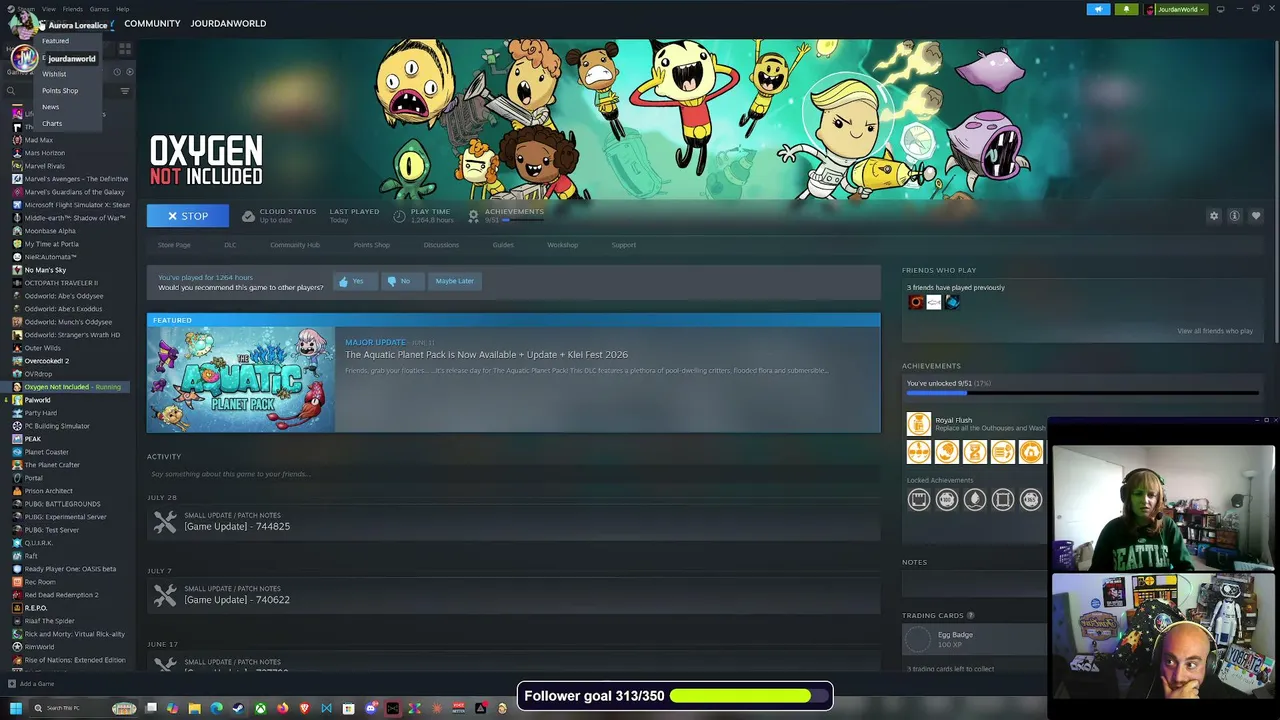The height and width of the screenshot is (720, 1280).
Task: Click the activity 'Say something' input field
Action: coord(513,474)
